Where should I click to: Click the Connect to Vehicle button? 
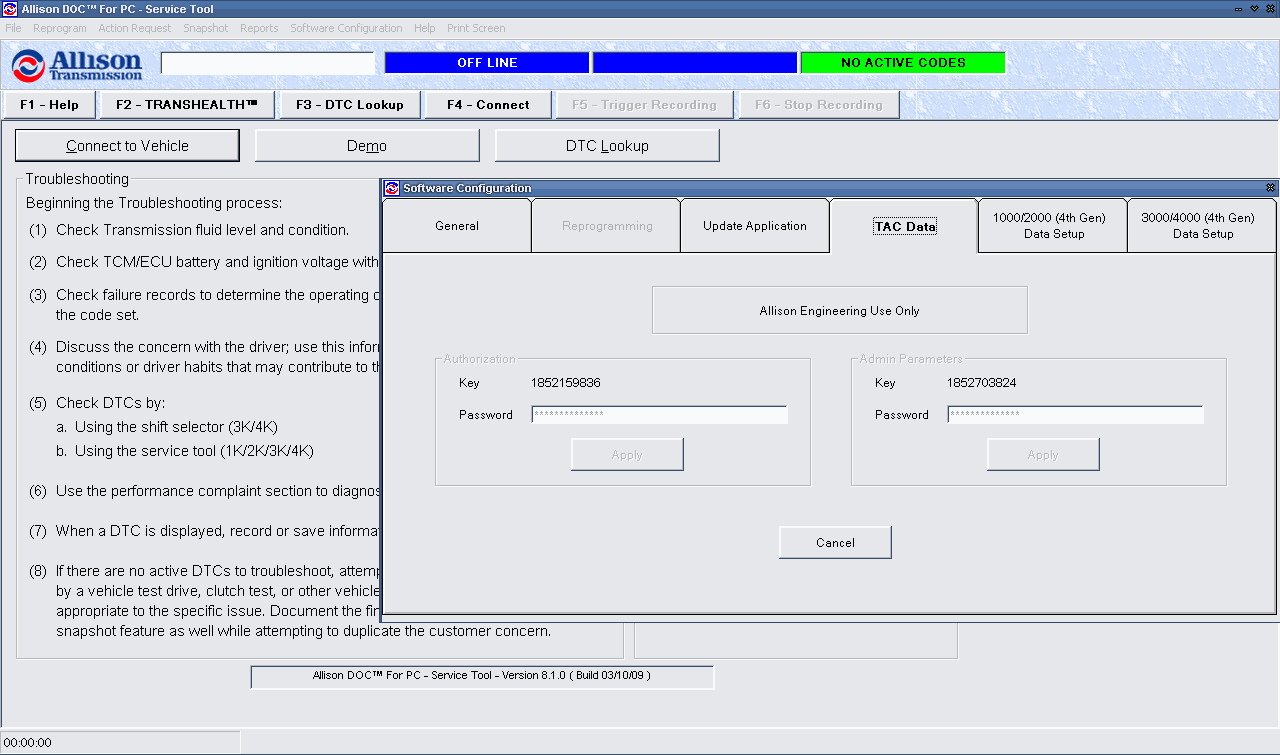pos(127,146)
